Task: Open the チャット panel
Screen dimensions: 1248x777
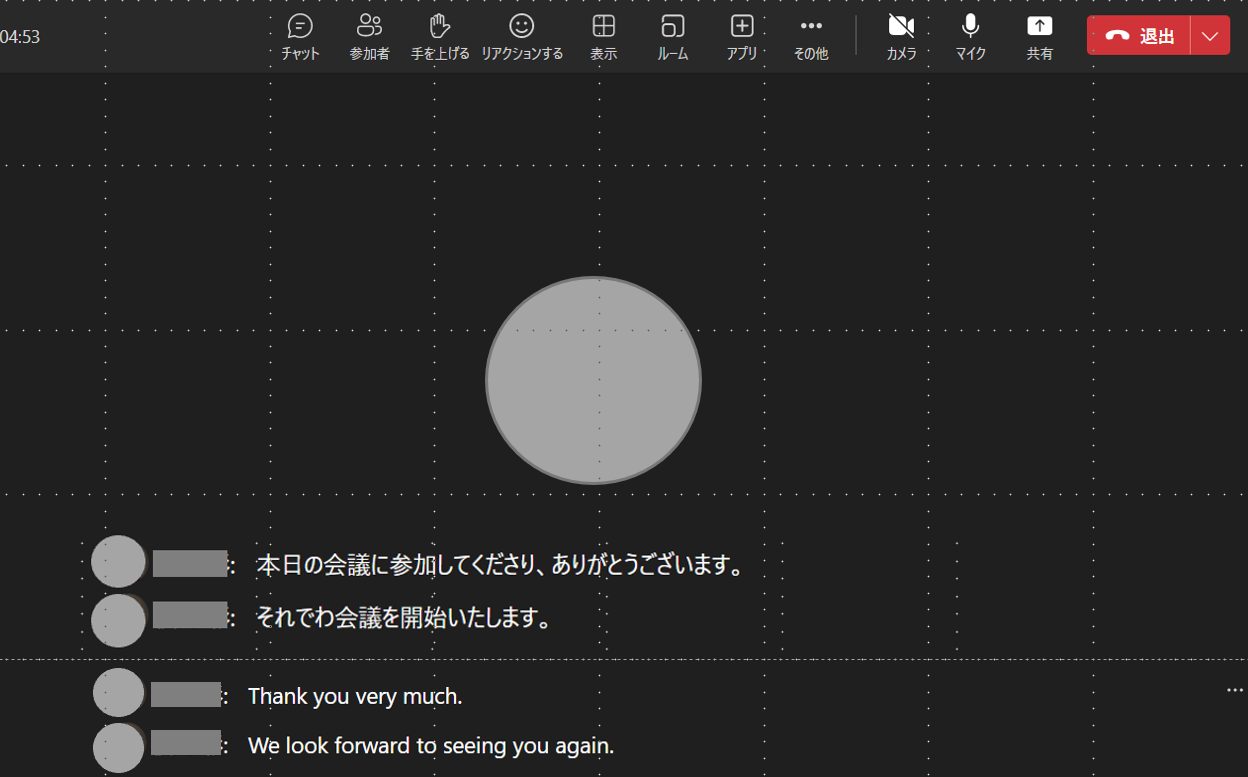Action: [x=300, y=37]
